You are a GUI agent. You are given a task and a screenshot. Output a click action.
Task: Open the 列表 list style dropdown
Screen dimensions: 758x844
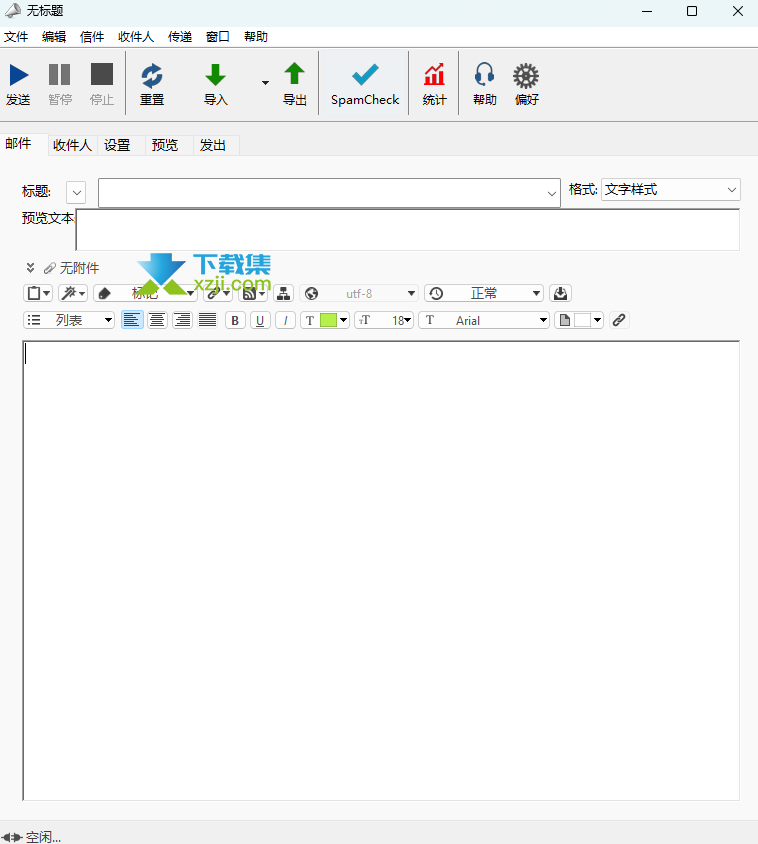point(69,320)
